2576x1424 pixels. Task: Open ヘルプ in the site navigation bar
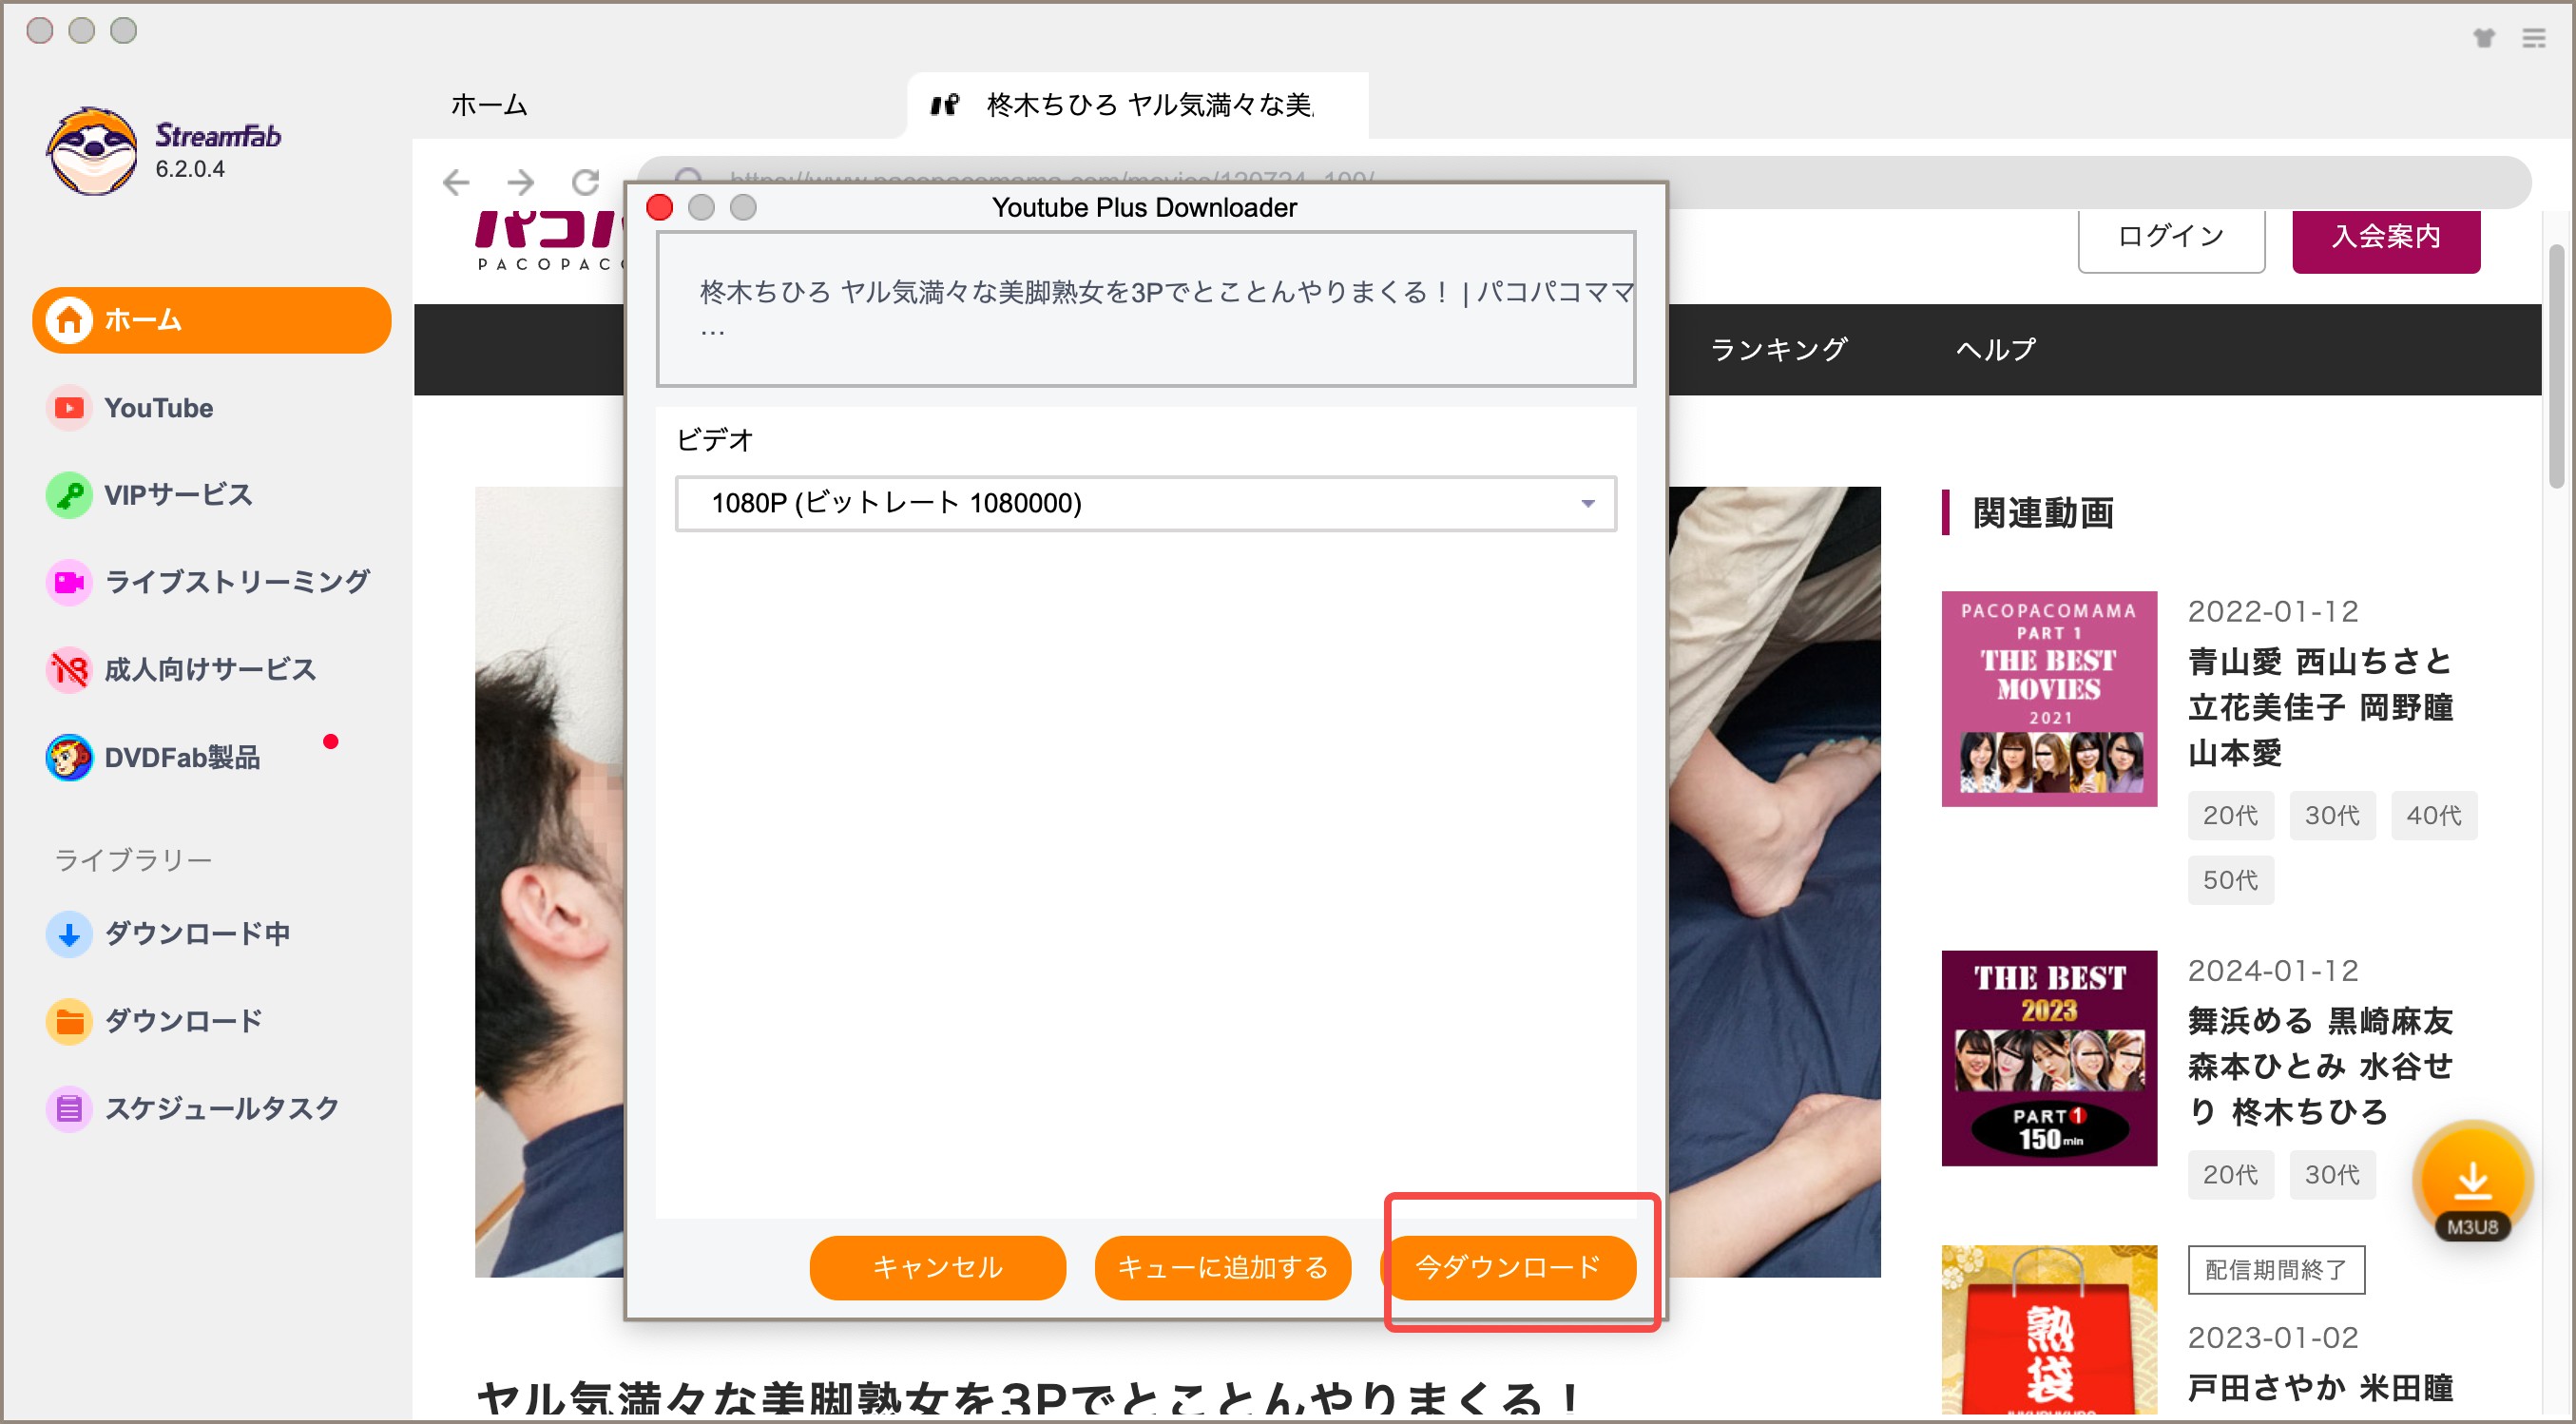(1996, 349)
